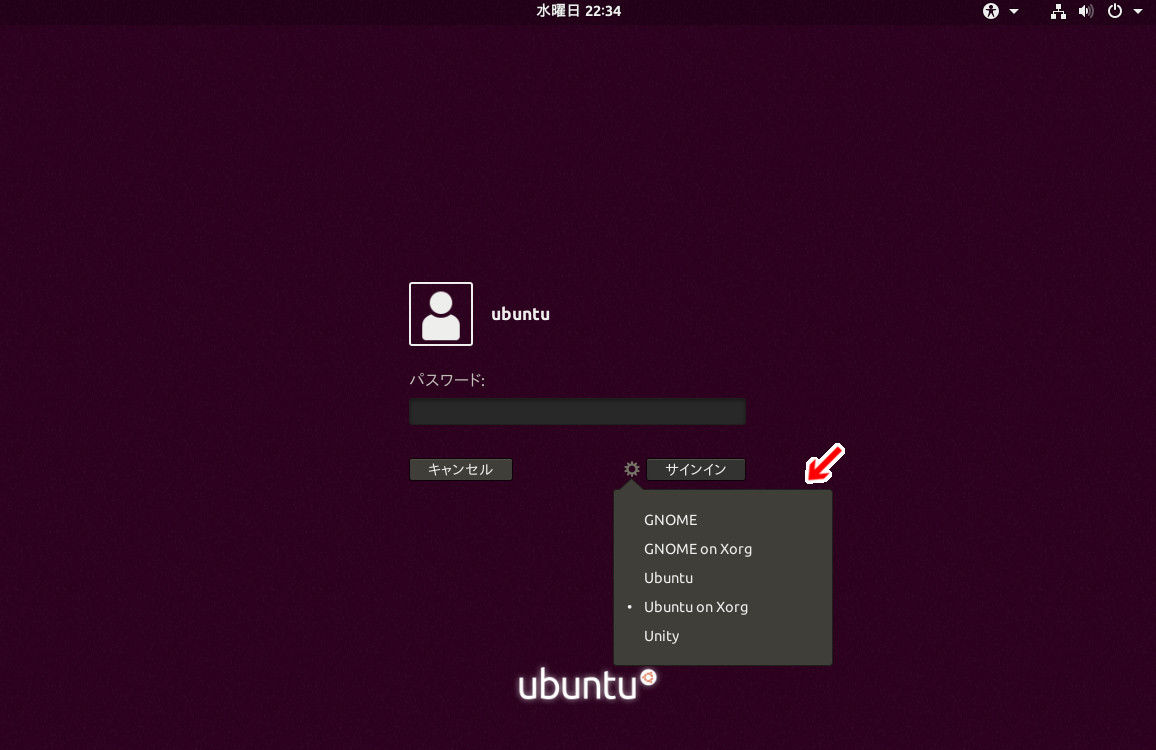Choose Ubuntu from the session menu
The height and width of the screenshot is (750, 1156).
point(668,578)
